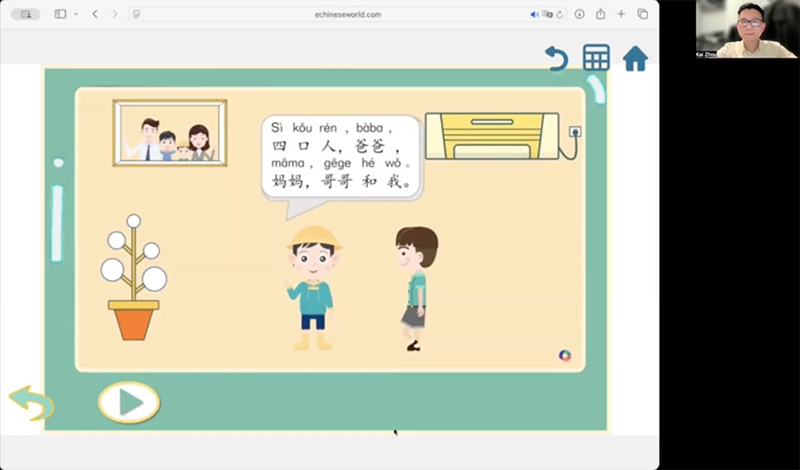
Task: Go back with Safari's back arrow
Action: pyautogui.click(x=95, y=14)
